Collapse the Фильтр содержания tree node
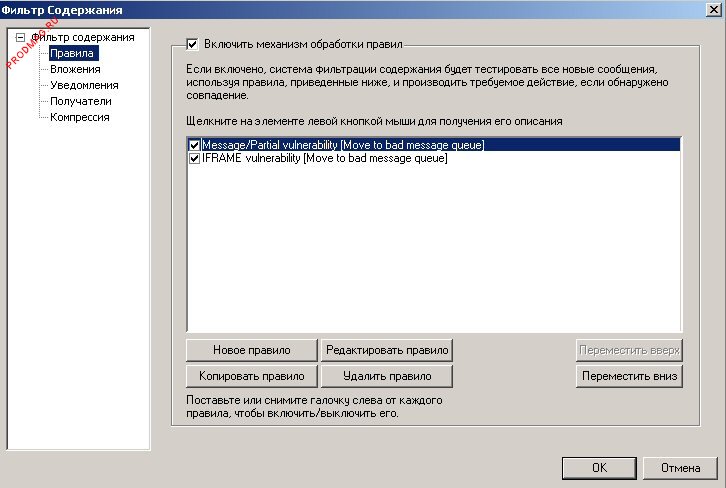 20,38
